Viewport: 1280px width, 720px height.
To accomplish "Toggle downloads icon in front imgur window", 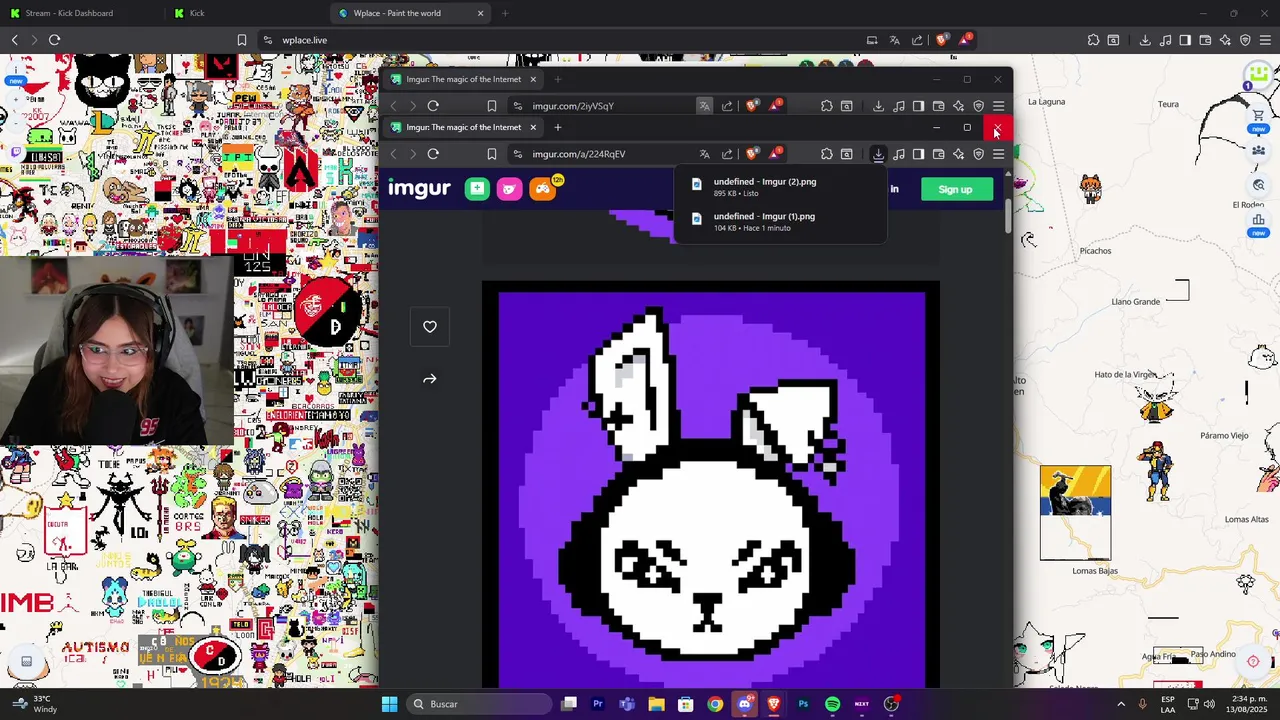I will [878, 154].
